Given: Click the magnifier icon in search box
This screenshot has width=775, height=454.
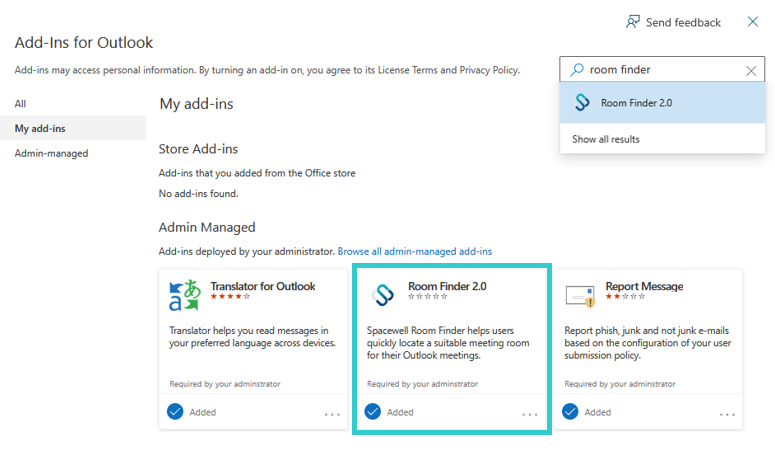Looking at the screenshot, I should tap(576, 70).
